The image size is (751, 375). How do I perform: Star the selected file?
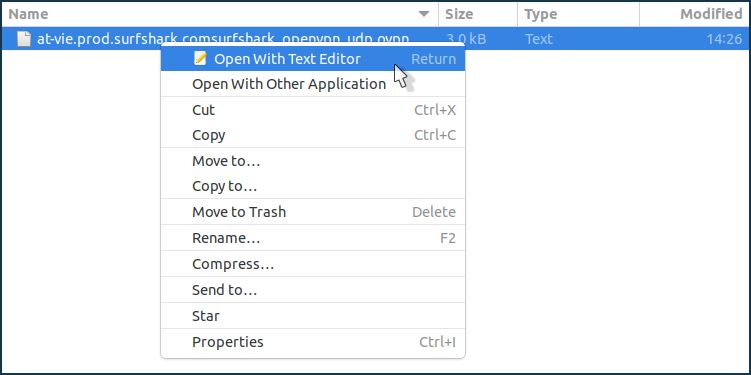[313, 316]
